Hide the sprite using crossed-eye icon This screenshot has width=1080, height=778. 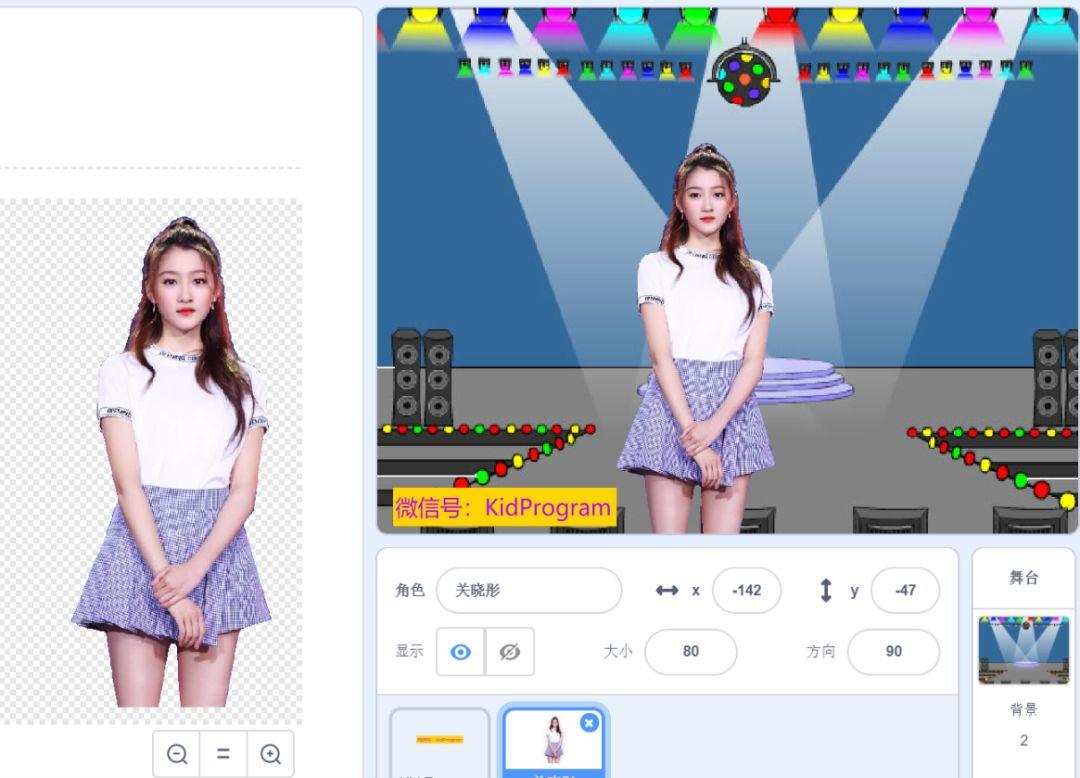[509, 652]
